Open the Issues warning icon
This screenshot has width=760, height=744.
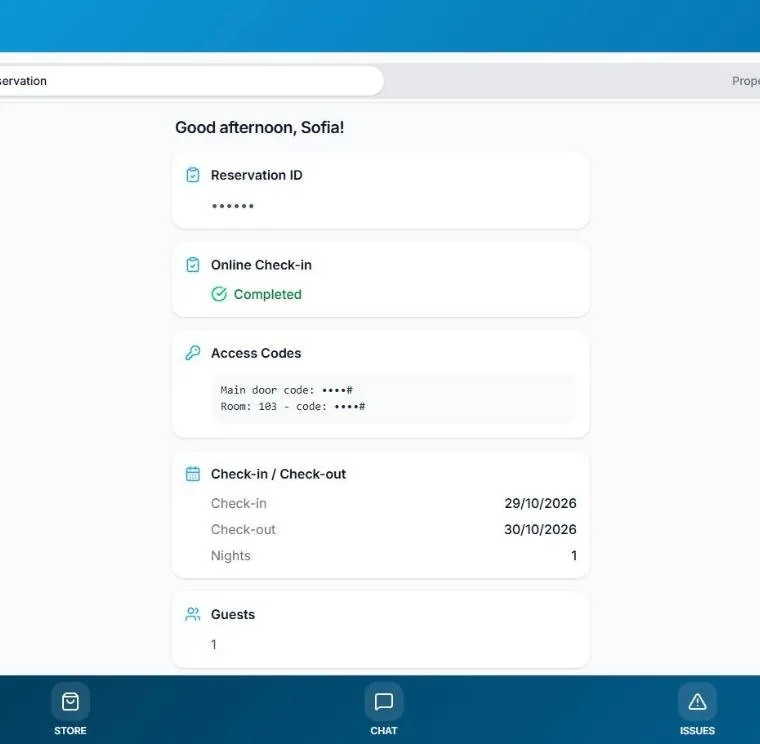(x=697, y=701)
